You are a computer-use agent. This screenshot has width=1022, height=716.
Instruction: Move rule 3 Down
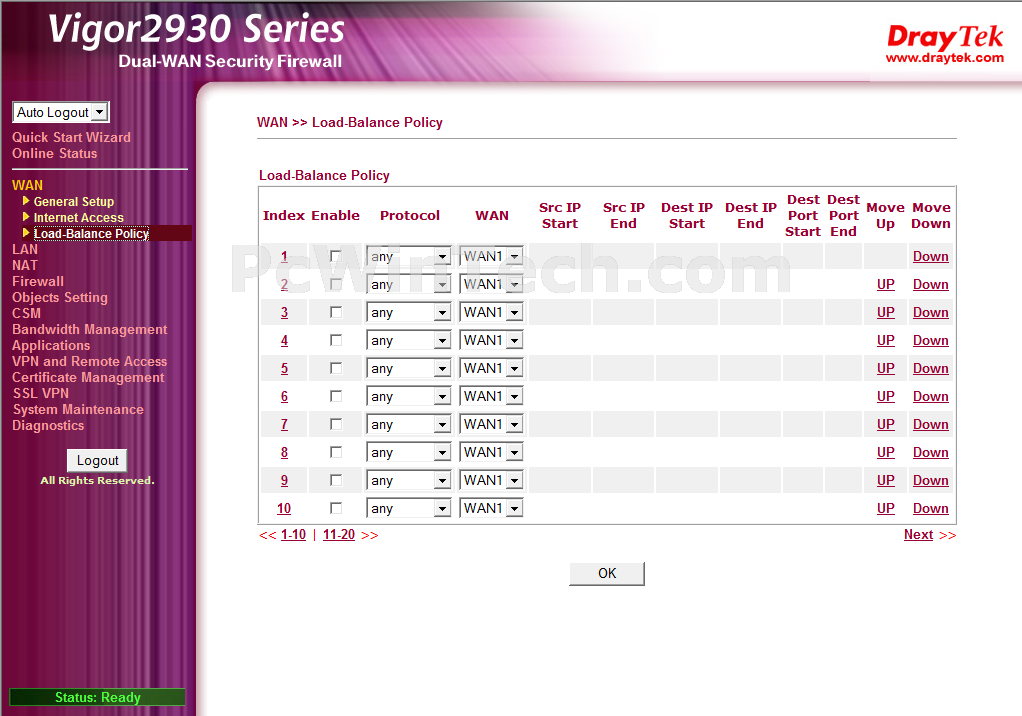(x=931, y=313)
